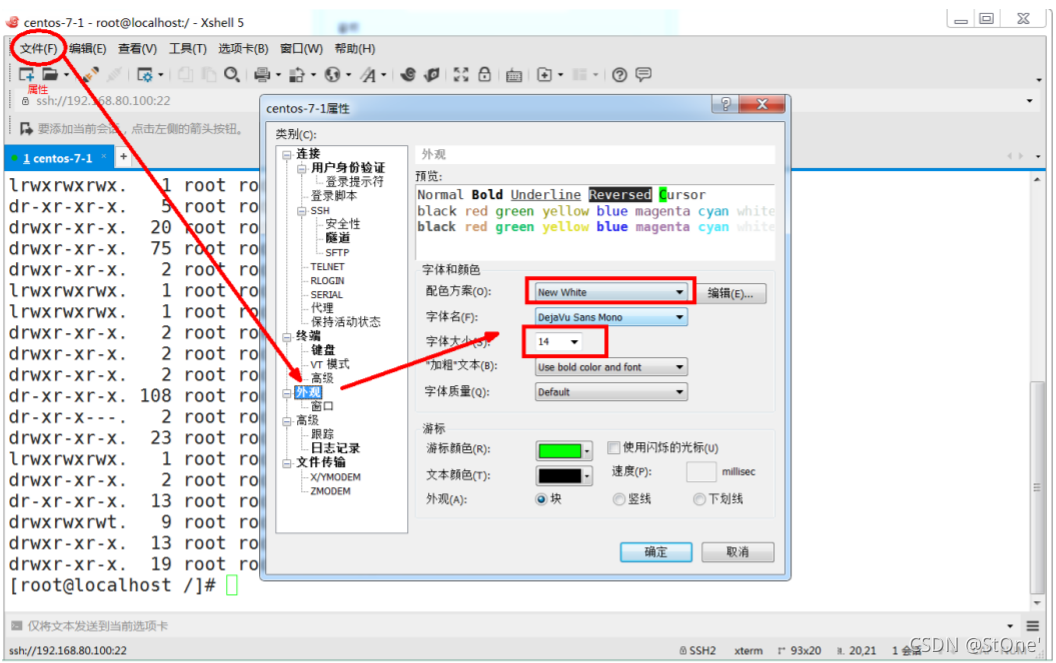
Task: Select 隧道 under SSH in the tree
Action: click(x=337, y=238)
